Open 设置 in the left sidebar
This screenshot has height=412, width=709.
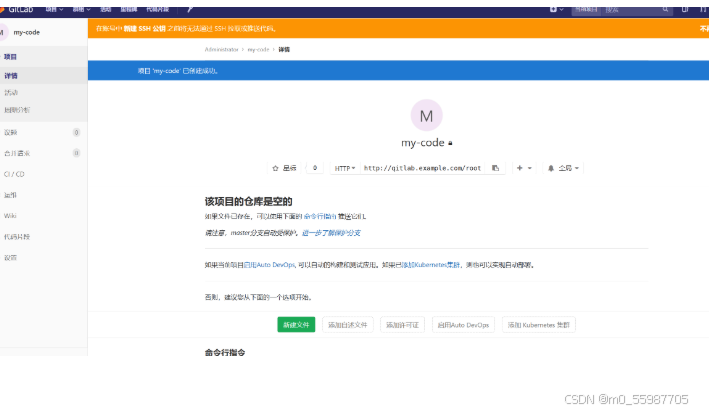(x=10, y=258)
